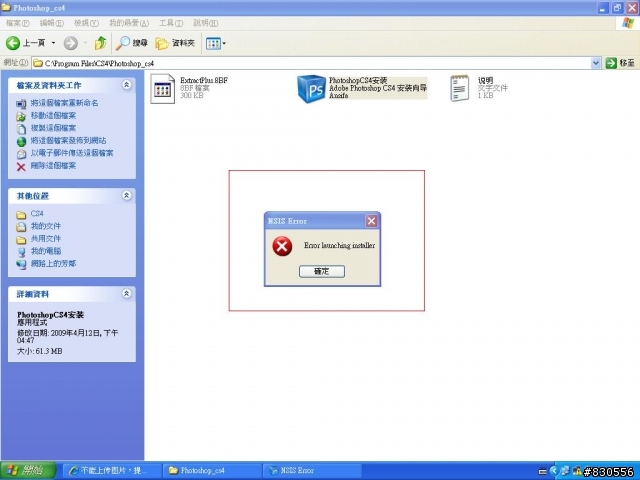Open the Favorites (我的最愛) menu
Screen dimensions: 640x480
[x=129, y=23]
